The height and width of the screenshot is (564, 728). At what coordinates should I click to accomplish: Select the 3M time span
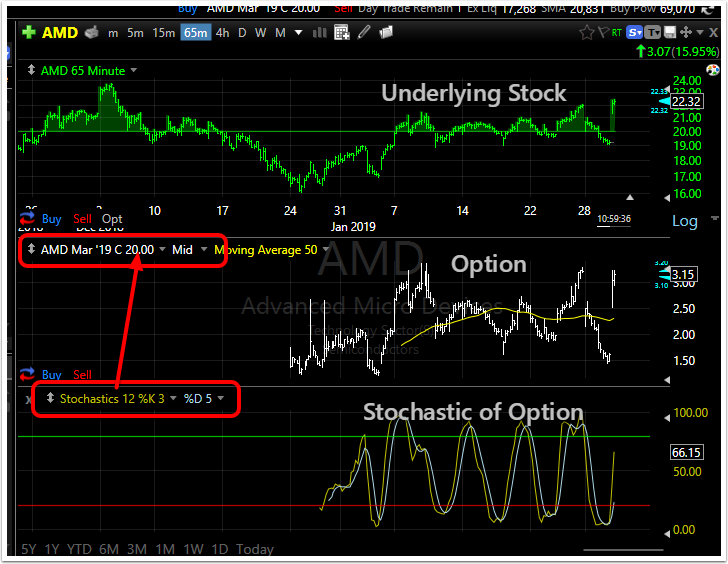click(137, 549)
